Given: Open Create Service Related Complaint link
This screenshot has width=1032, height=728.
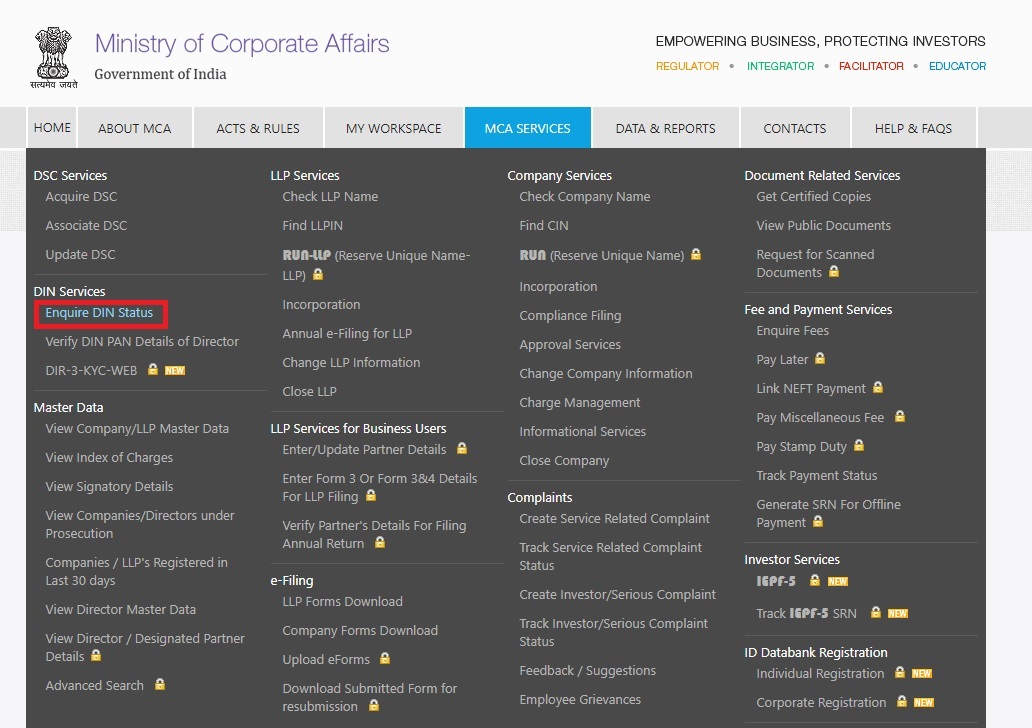Looking at the screenshot, I should 615,519.
